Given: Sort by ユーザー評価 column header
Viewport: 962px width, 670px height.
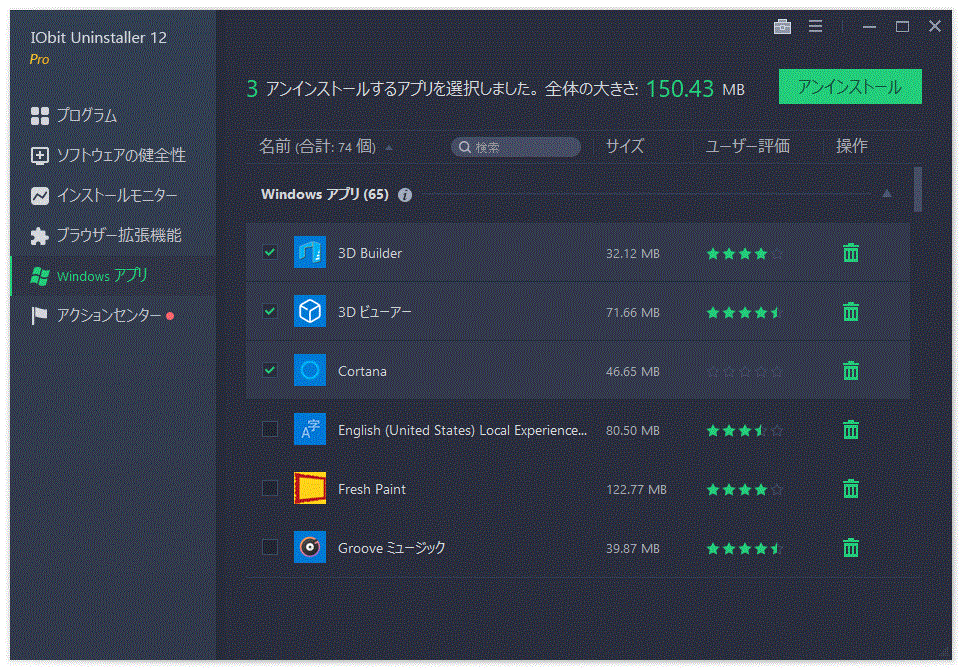Looking at the screenshot, I should click(x=747, y=146).
